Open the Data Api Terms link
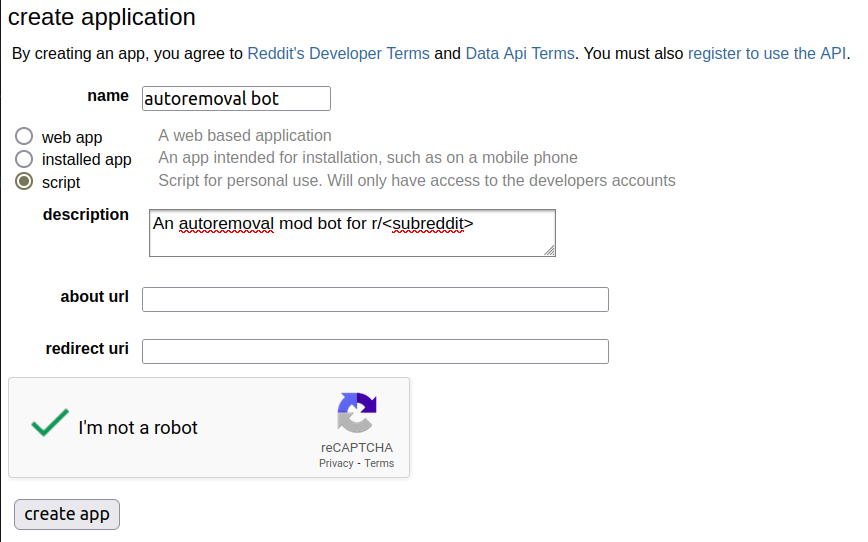 (520, 54)
